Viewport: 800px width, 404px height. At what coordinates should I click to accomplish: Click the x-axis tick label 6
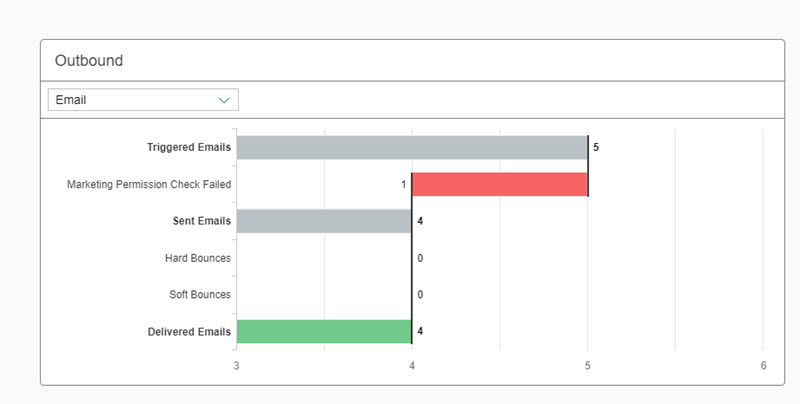763,365
